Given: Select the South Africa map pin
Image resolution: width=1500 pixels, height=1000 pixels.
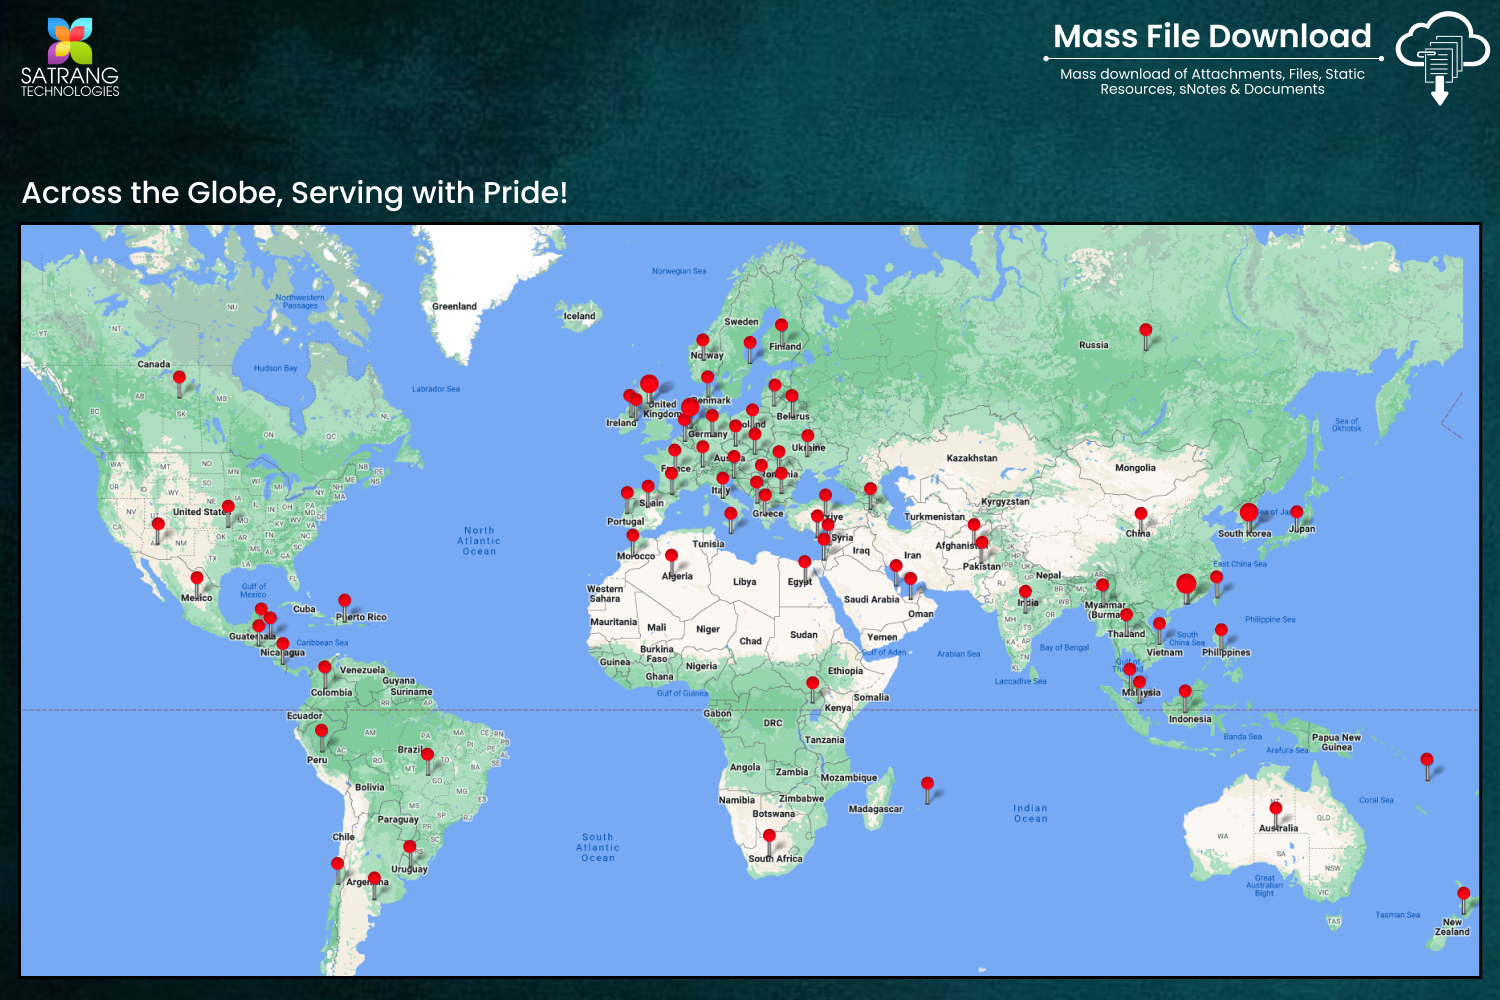Looking at the screenshot, I should click(769, 837).
